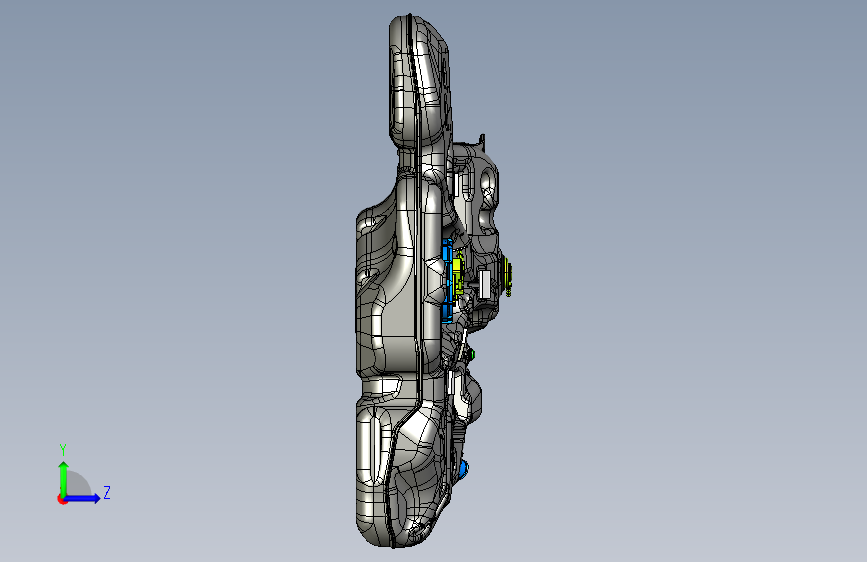Click the green Y axis arrow of the triad
The width and height of the screenshot is (867, 562).
64,479
